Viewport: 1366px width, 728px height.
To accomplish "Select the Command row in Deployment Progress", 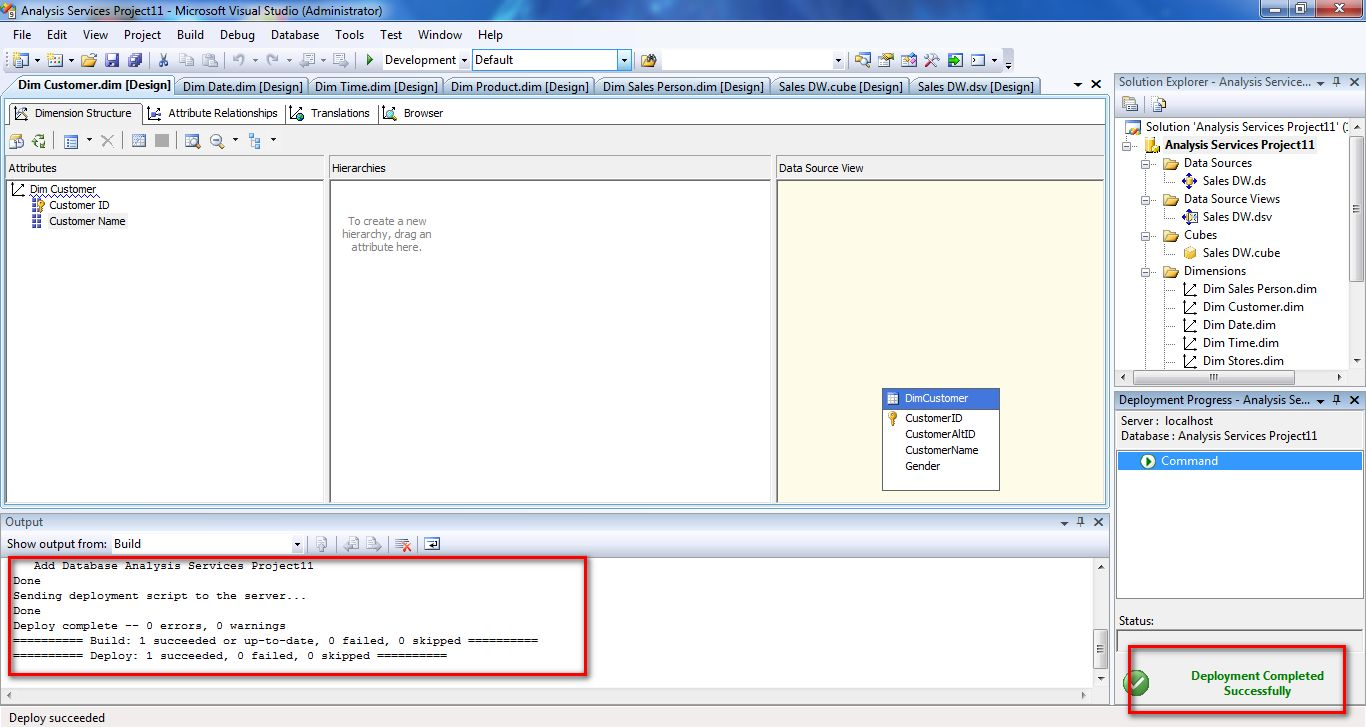I will pos(1239,461).
